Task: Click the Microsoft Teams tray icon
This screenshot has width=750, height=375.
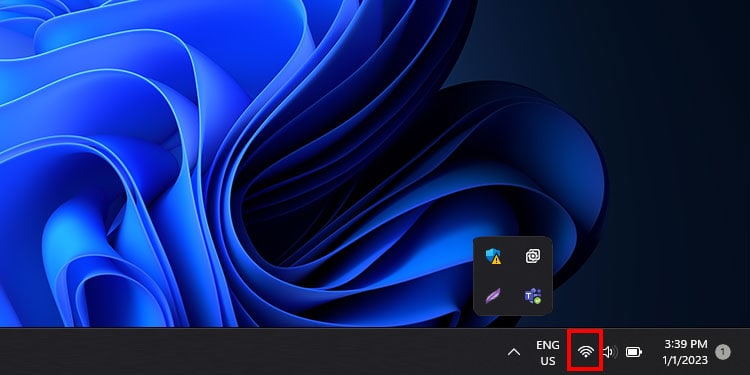Action: (533, 296)
